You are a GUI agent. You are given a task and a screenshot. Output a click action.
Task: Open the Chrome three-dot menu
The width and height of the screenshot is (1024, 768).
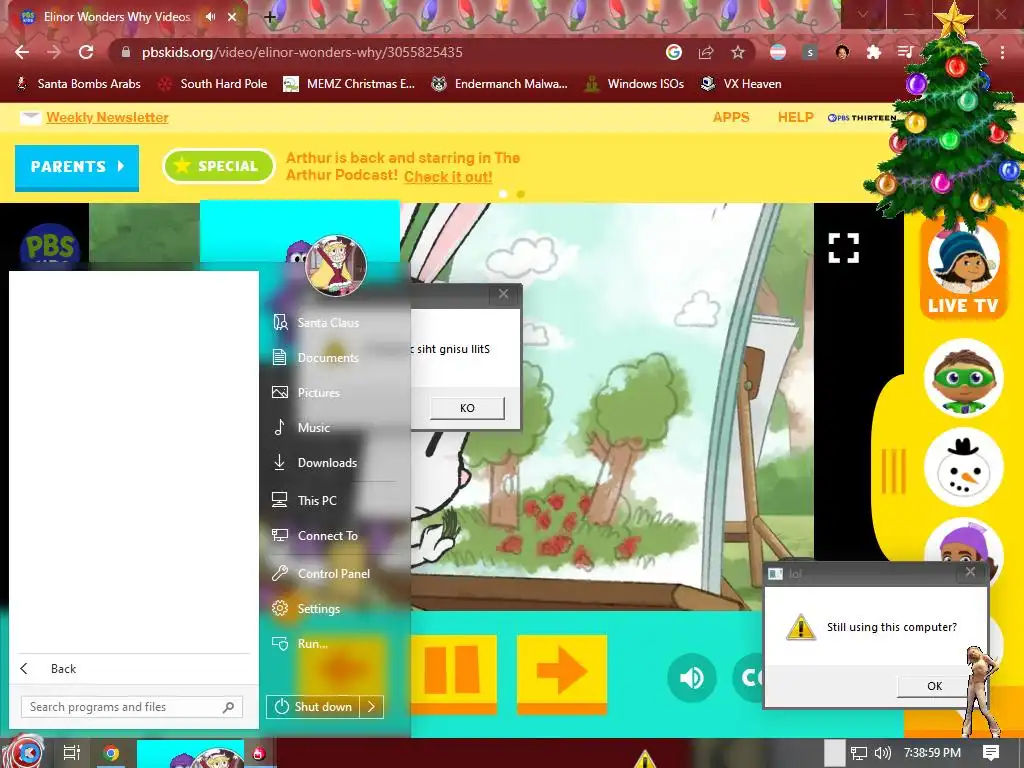(1002, 52)
